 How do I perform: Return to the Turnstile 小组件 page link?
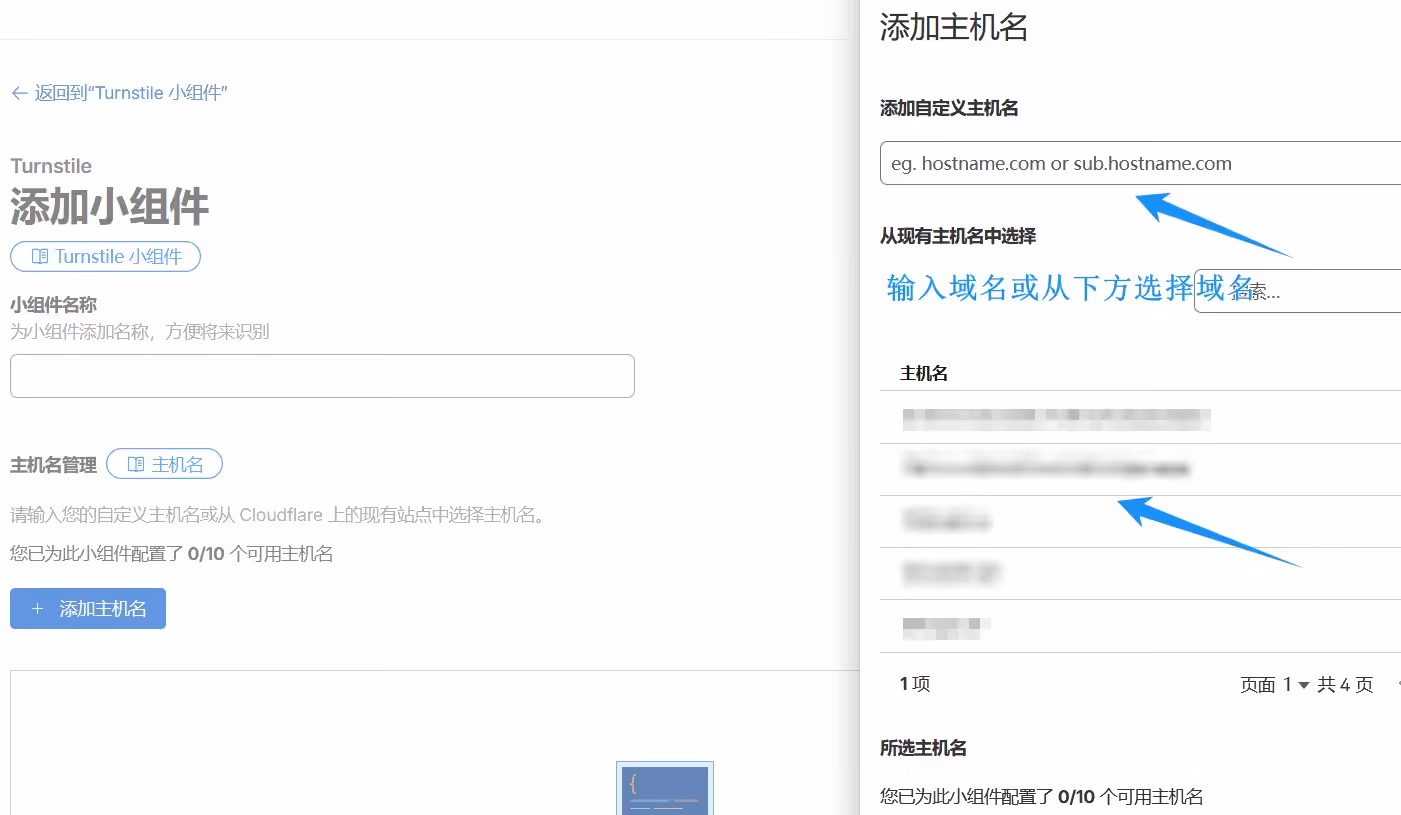pos(130,93)
